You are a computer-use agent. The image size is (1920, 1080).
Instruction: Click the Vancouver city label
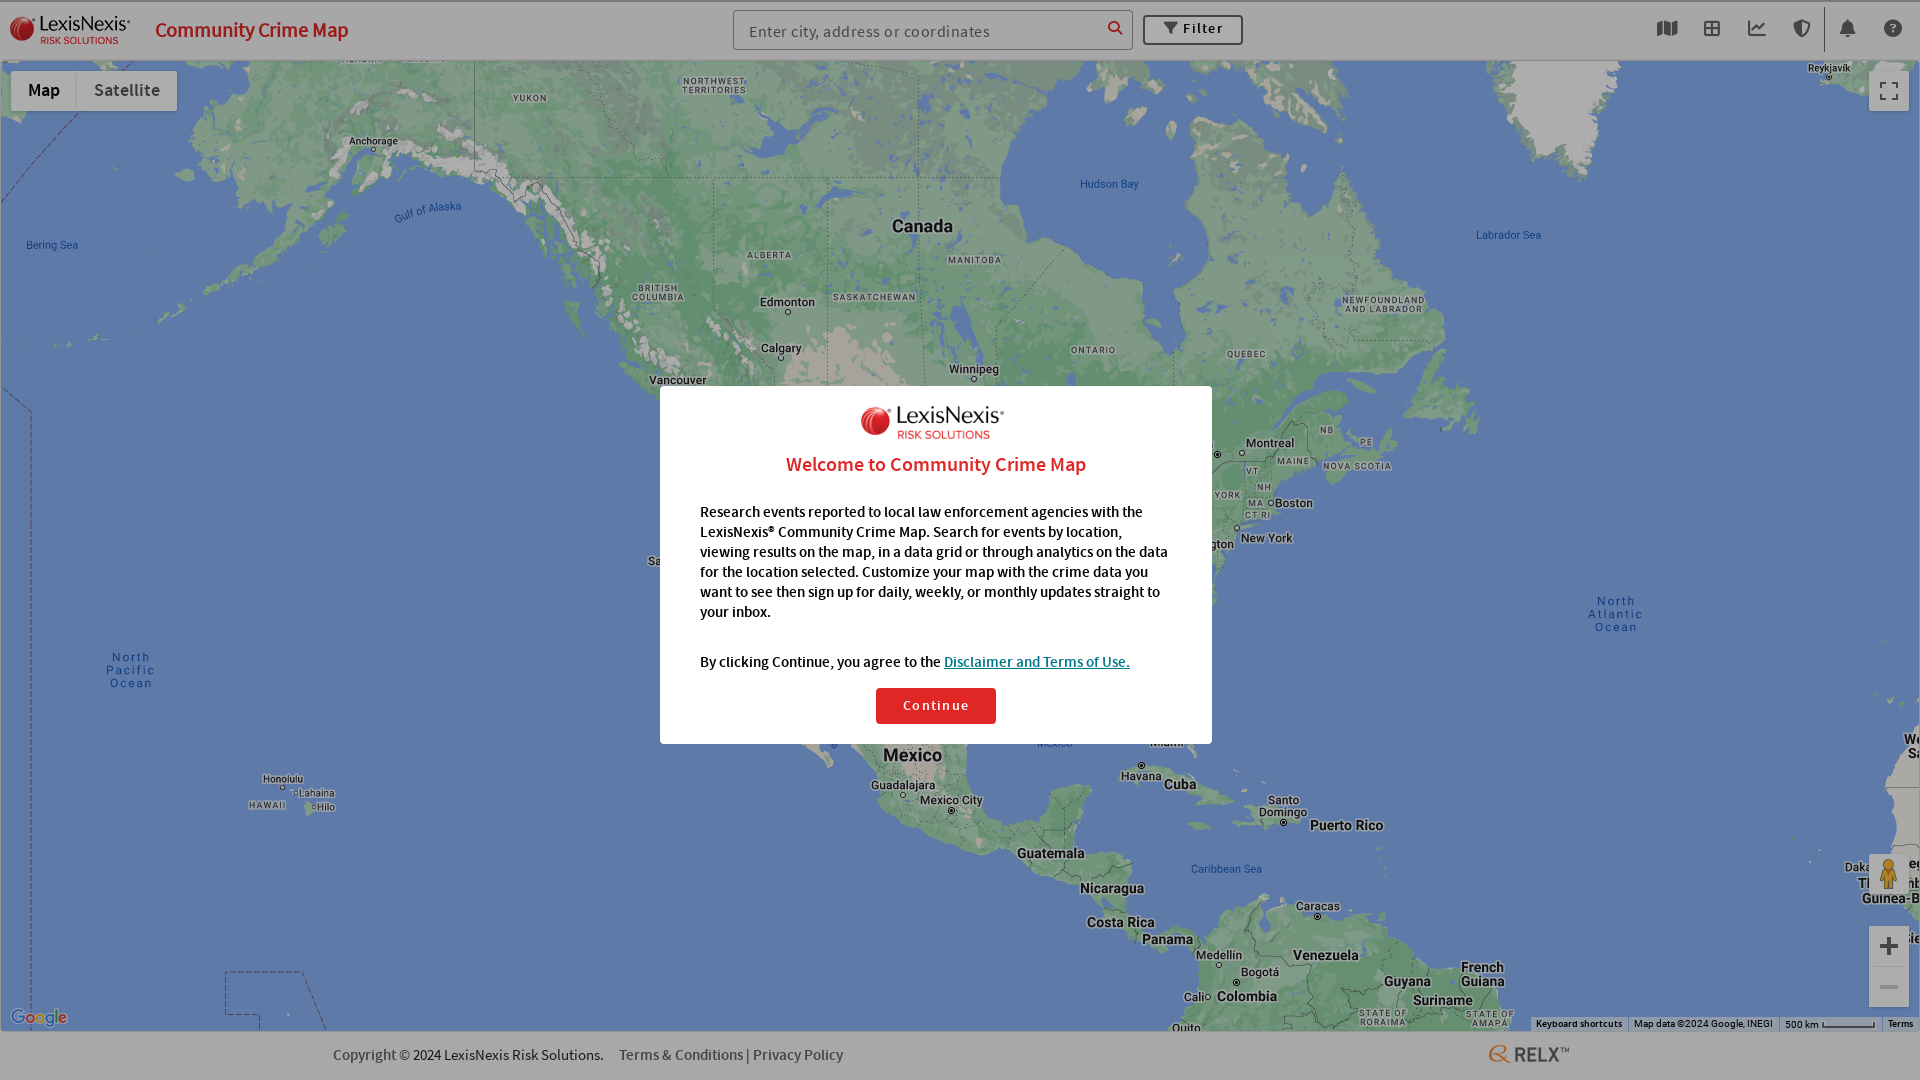coord(677,380)
